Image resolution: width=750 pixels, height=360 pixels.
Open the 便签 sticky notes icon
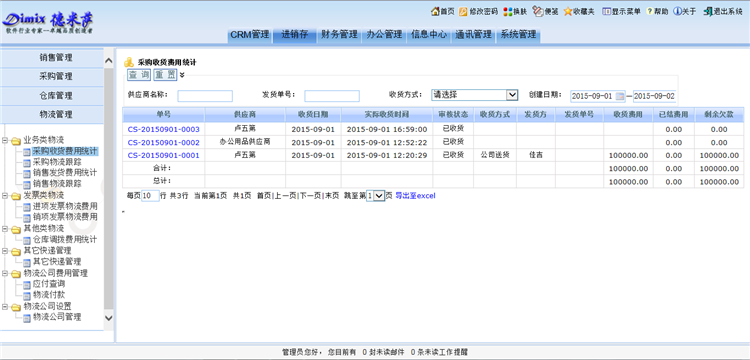click(538, 11)
